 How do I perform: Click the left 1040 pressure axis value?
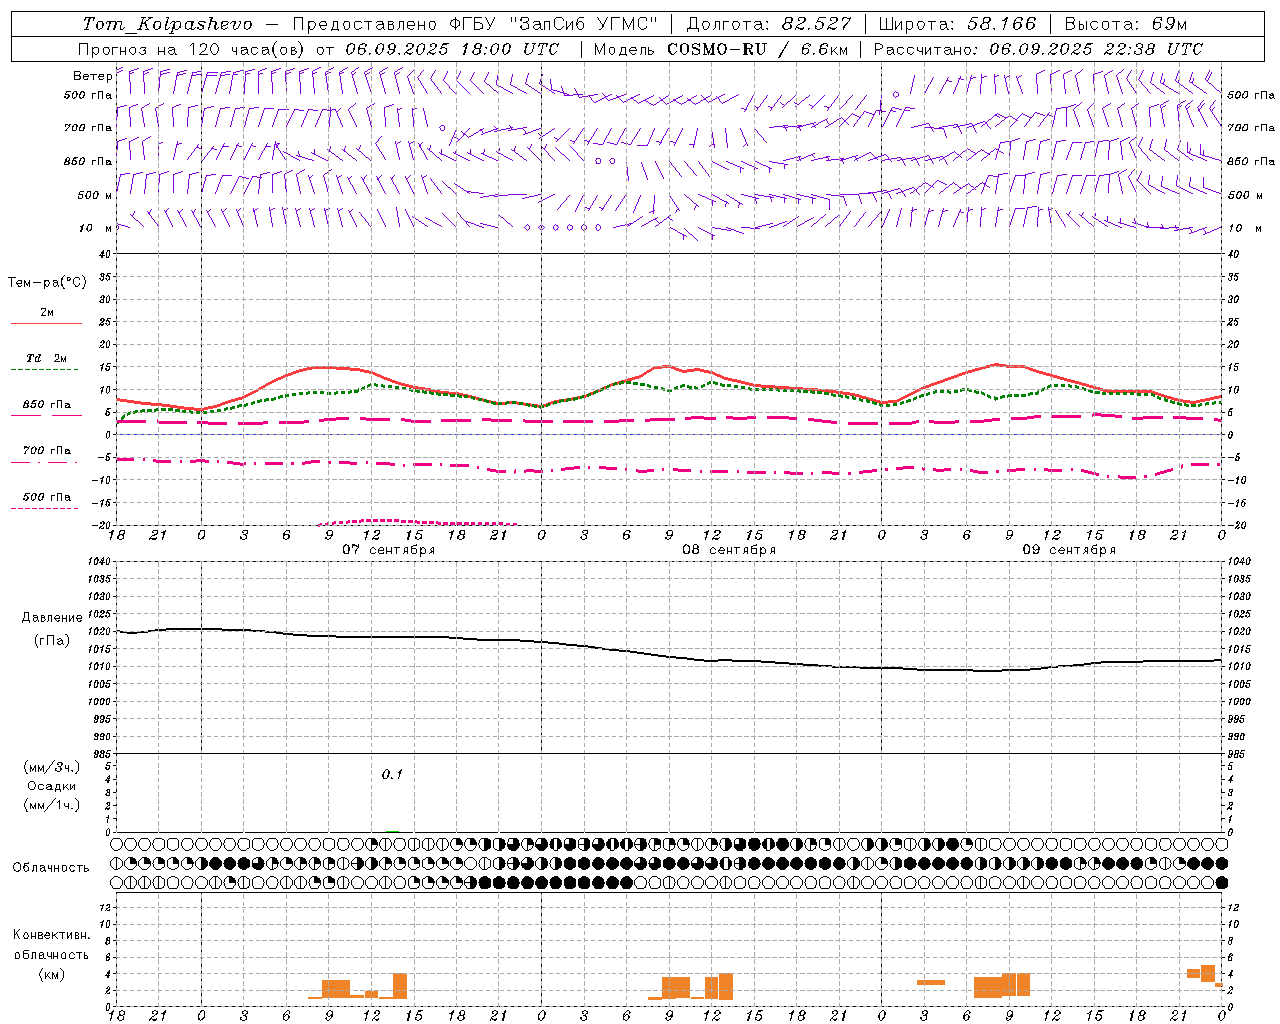(100, 562)
